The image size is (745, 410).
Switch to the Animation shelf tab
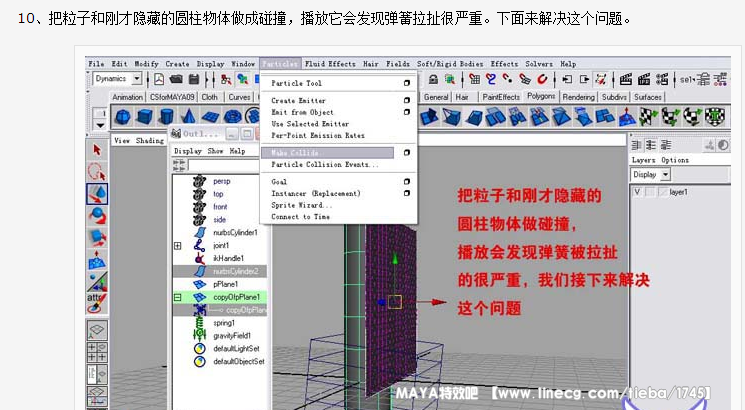click(x=127, y=97)
